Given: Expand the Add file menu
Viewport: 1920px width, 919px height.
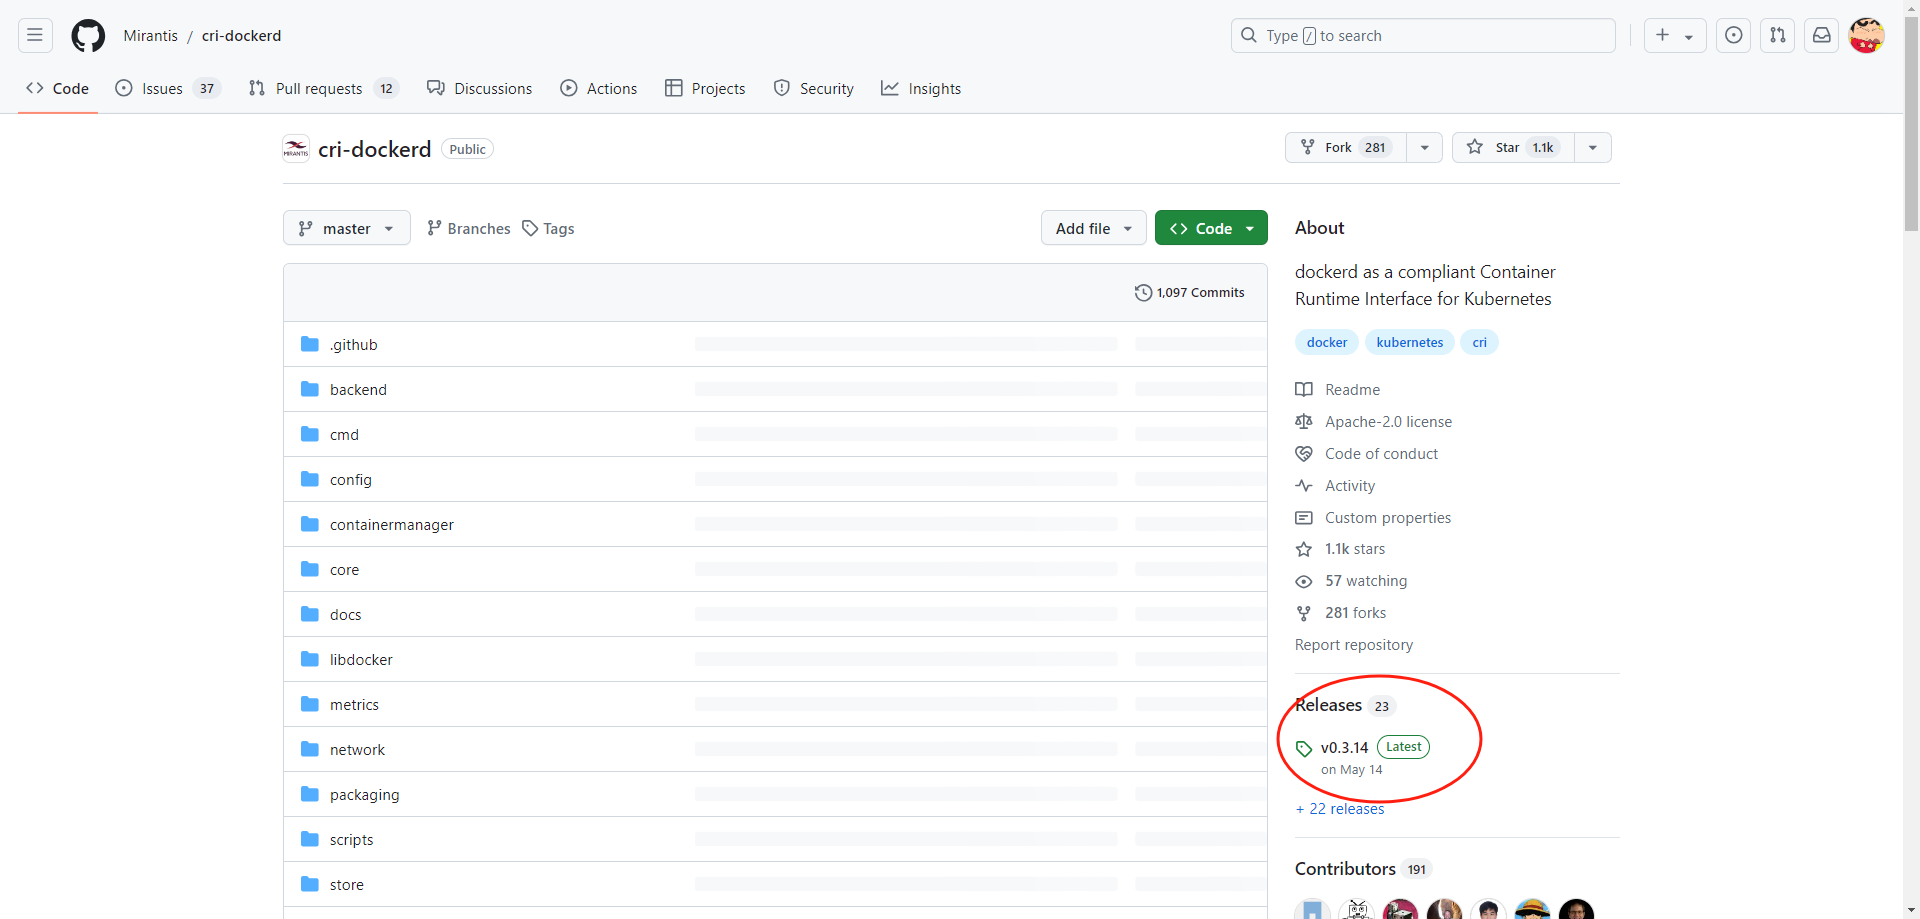Looking at the screenshot, I should pos(1093,228).
